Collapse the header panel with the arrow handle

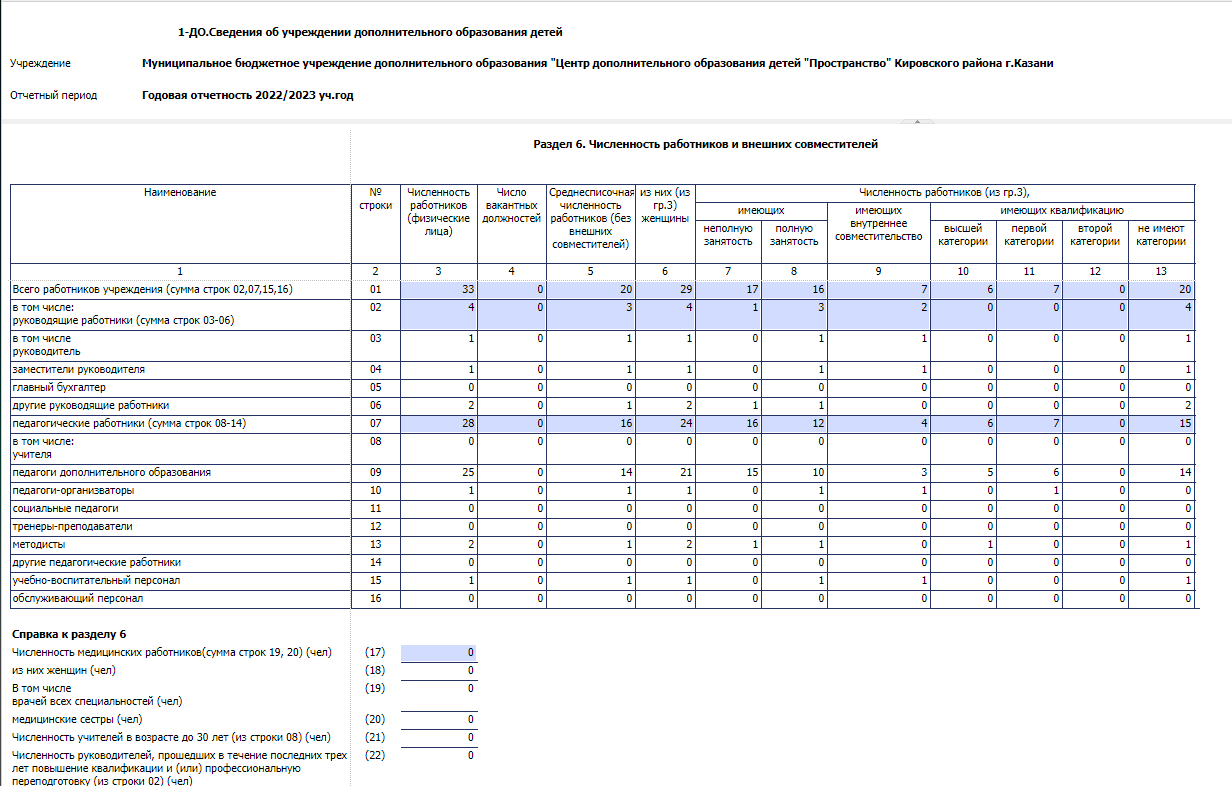point(918,122)
